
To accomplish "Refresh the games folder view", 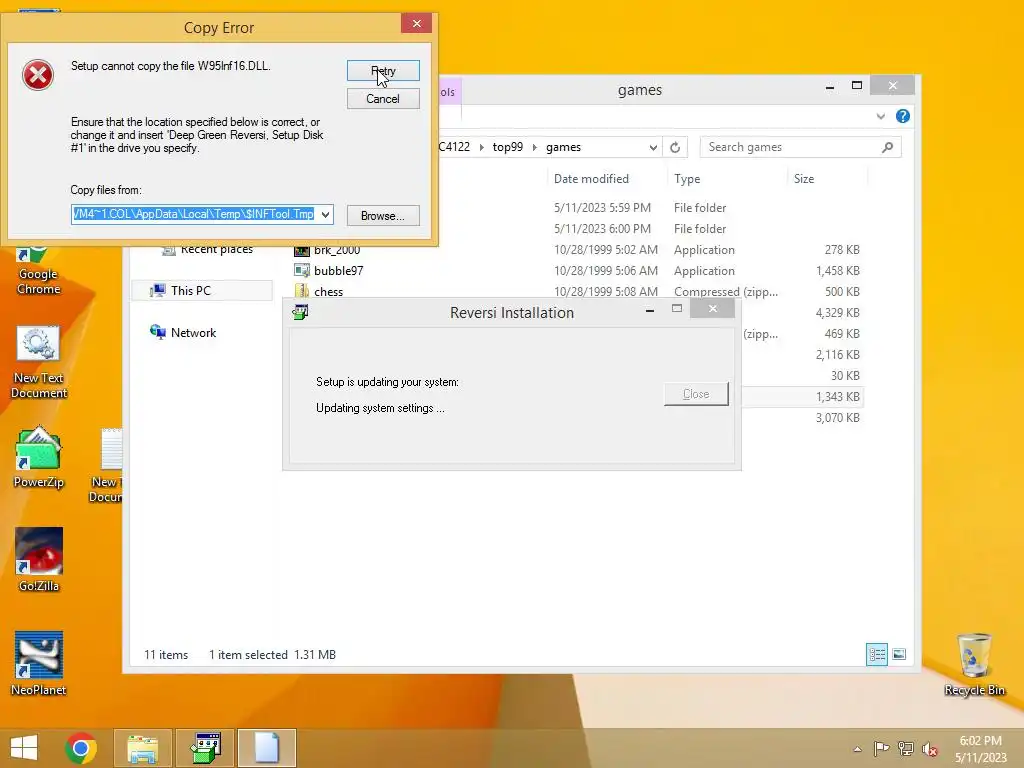I will (675, 148).
